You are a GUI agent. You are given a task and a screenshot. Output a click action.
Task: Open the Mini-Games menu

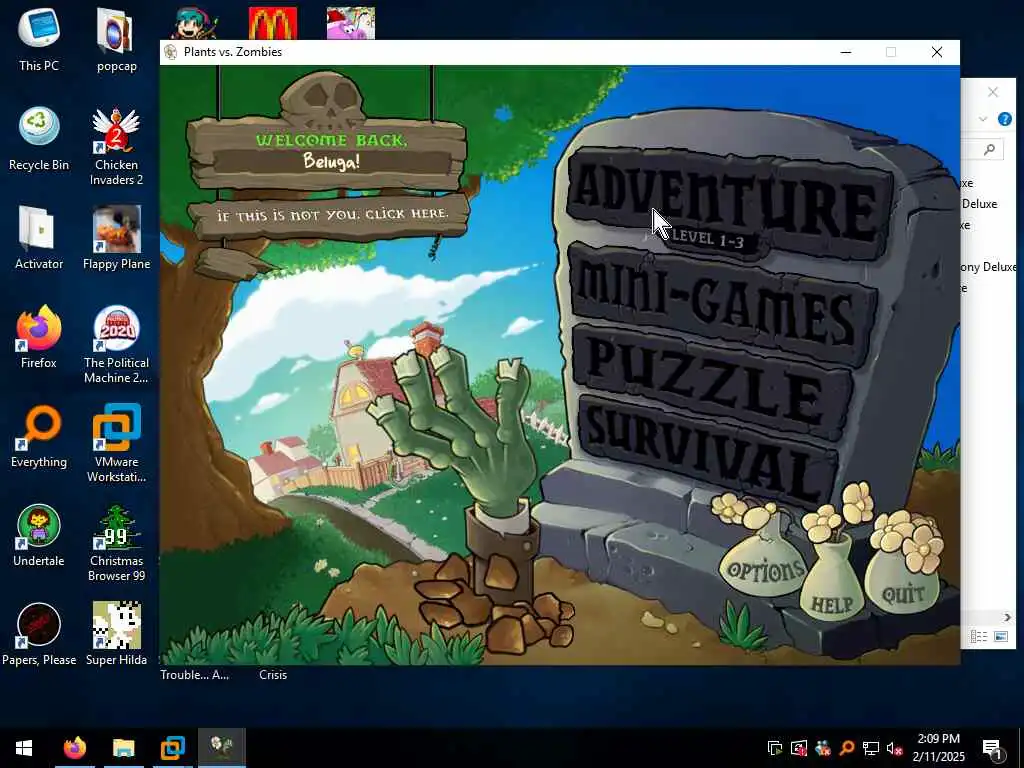(x=722, y=304)
